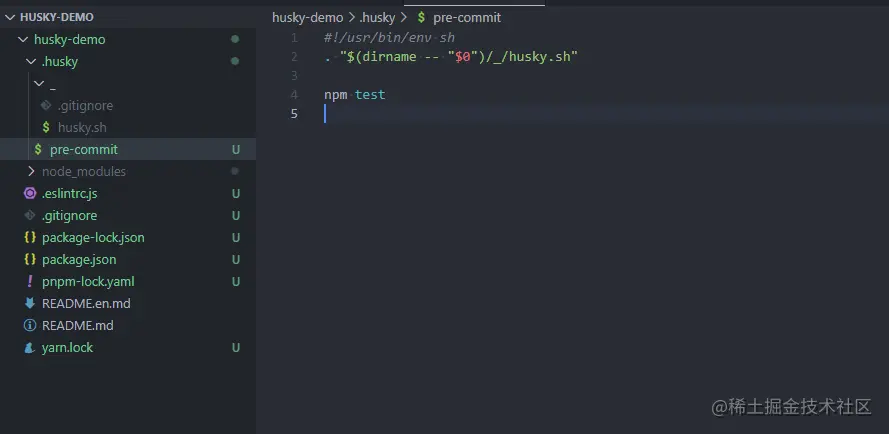This screenshot has height=434, width=889.
Task: Place cursor in the shebang line #!/usr/bin/env sh
Action: click(390, 38)
